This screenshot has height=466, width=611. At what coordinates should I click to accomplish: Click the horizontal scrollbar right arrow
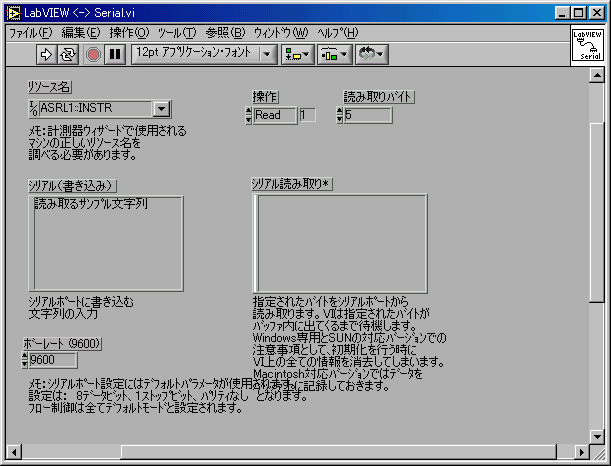coord(582,452)
